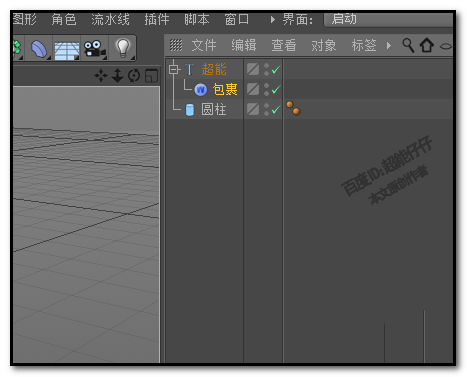
Task: Open Object Manager 对象 menu
Action: pyautogui.click(x=323, y=45)
